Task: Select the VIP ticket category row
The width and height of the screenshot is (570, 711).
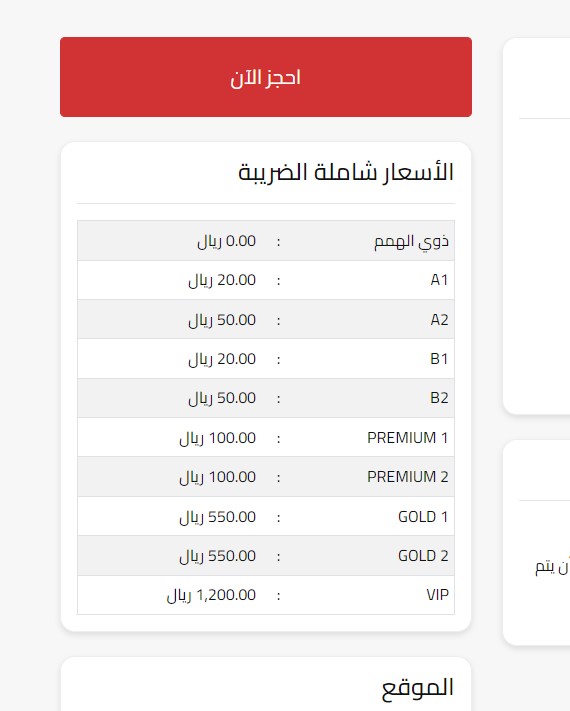Action: coord(266,595)
